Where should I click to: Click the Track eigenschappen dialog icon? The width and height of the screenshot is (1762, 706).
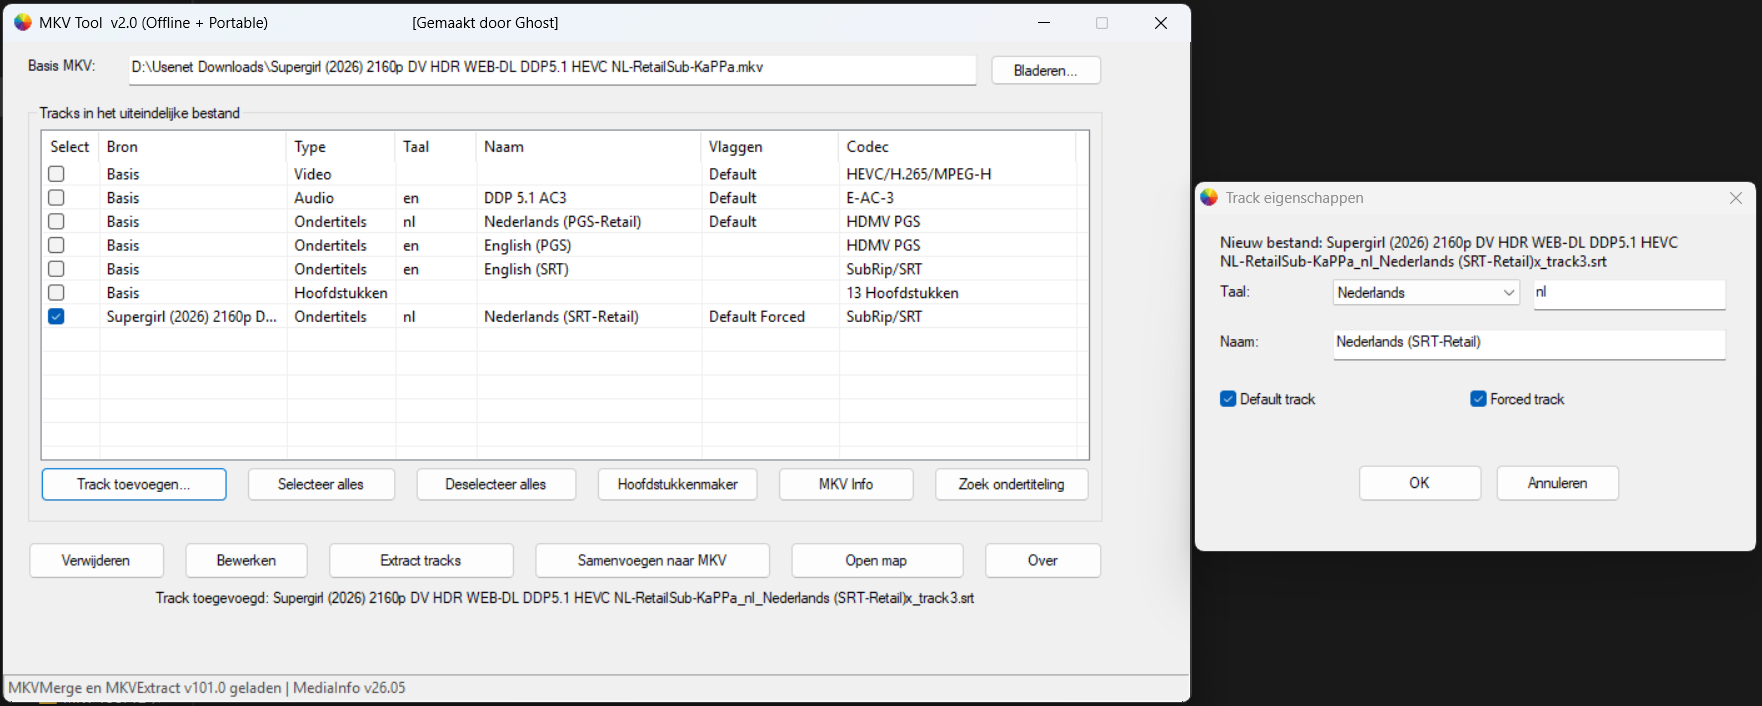click(x=1209, y=197)
